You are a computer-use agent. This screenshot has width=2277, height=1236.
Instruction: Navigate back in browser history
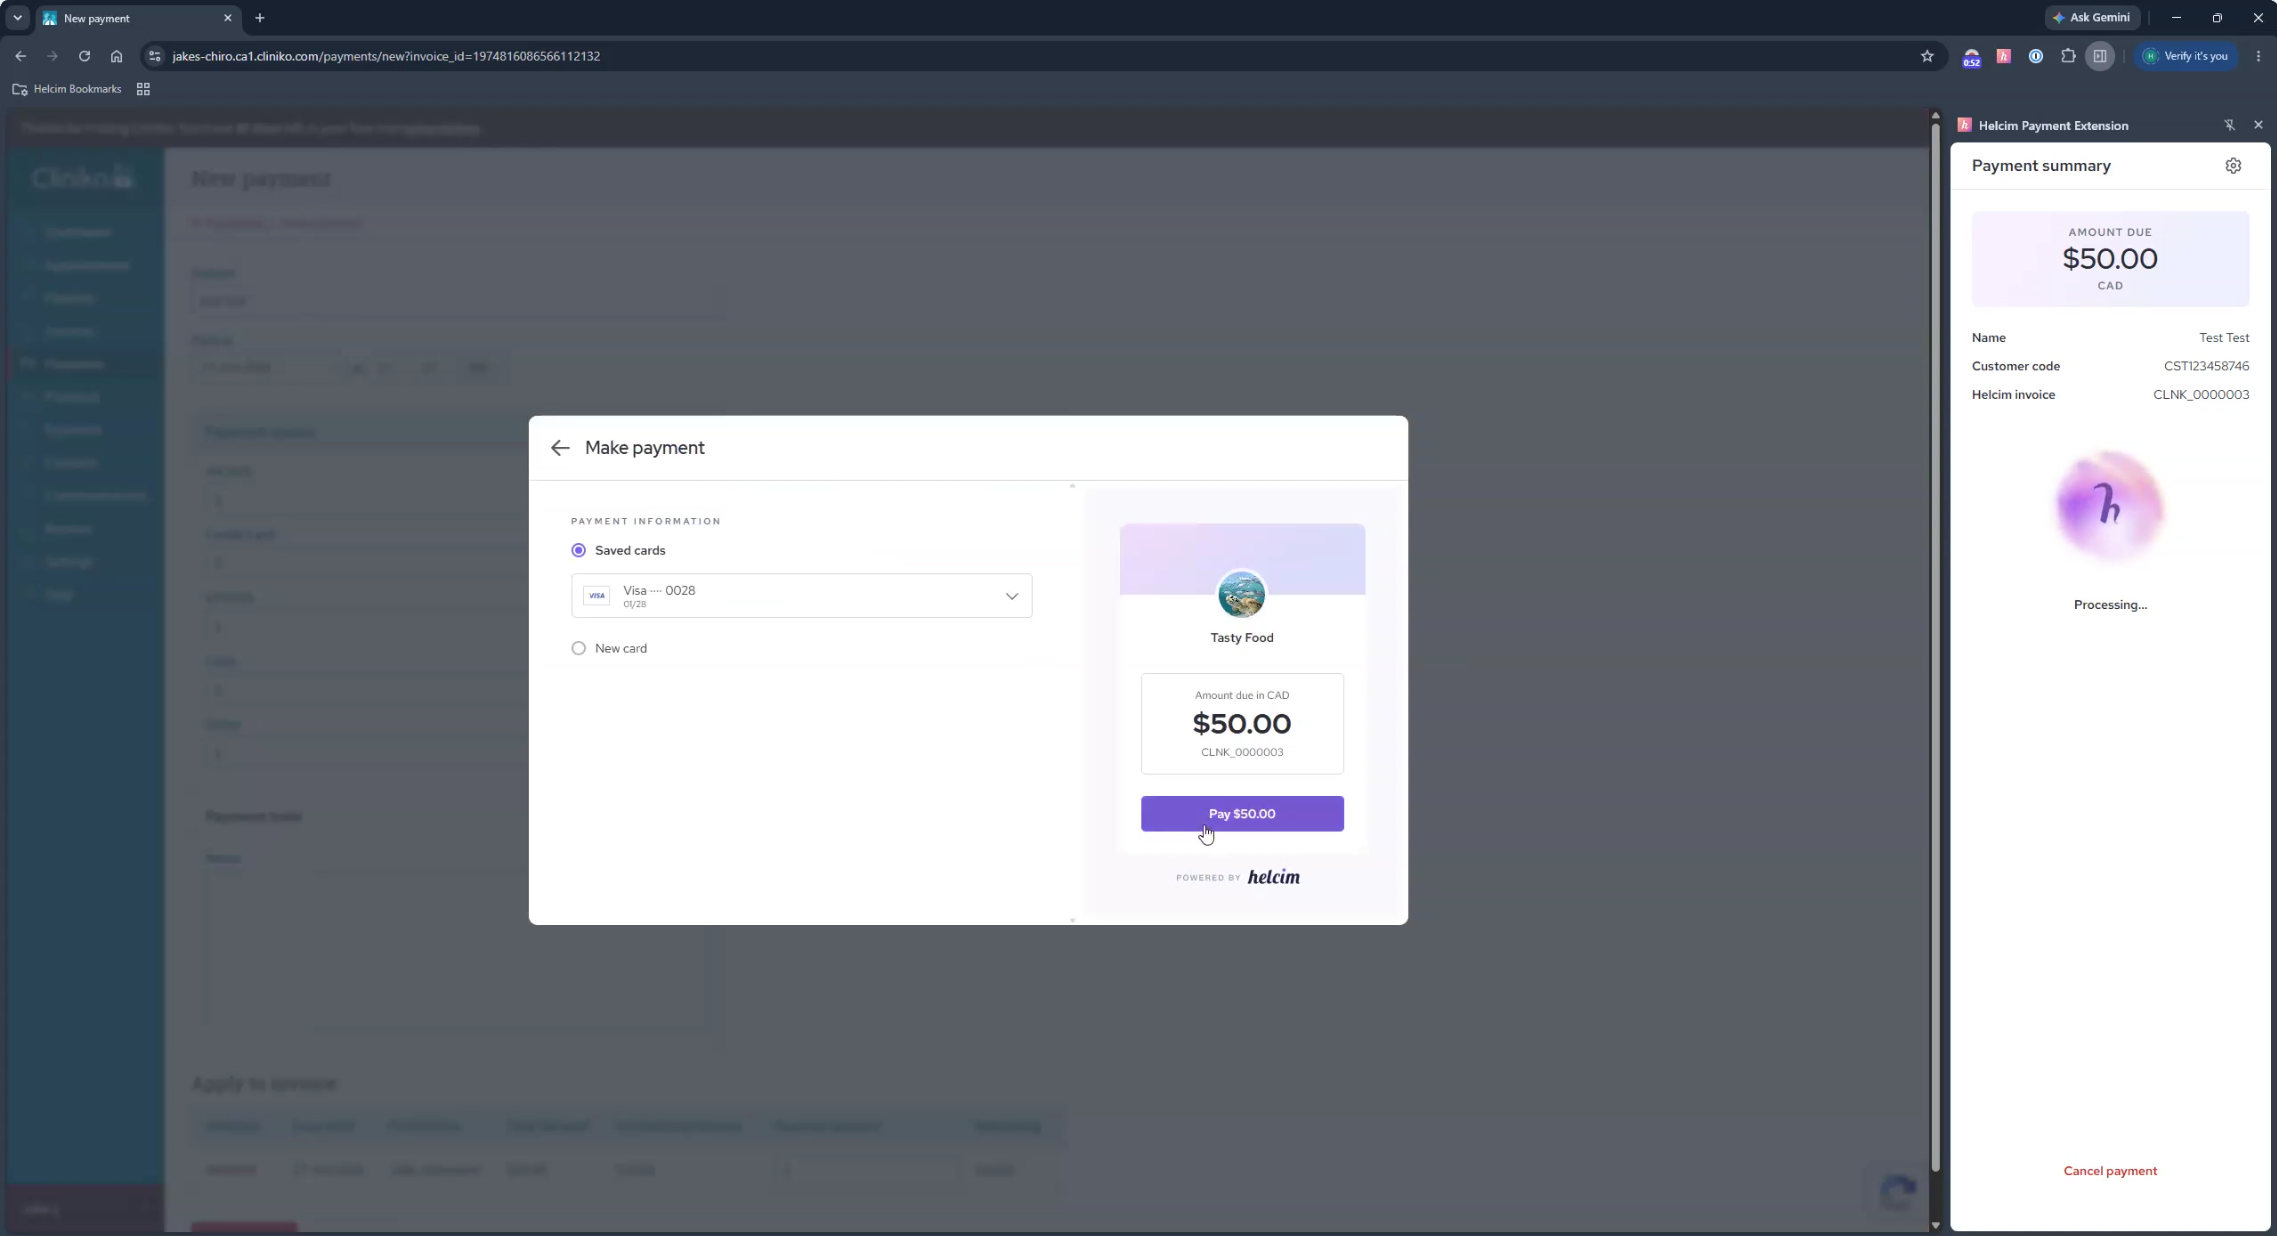(x=21, y=56)
